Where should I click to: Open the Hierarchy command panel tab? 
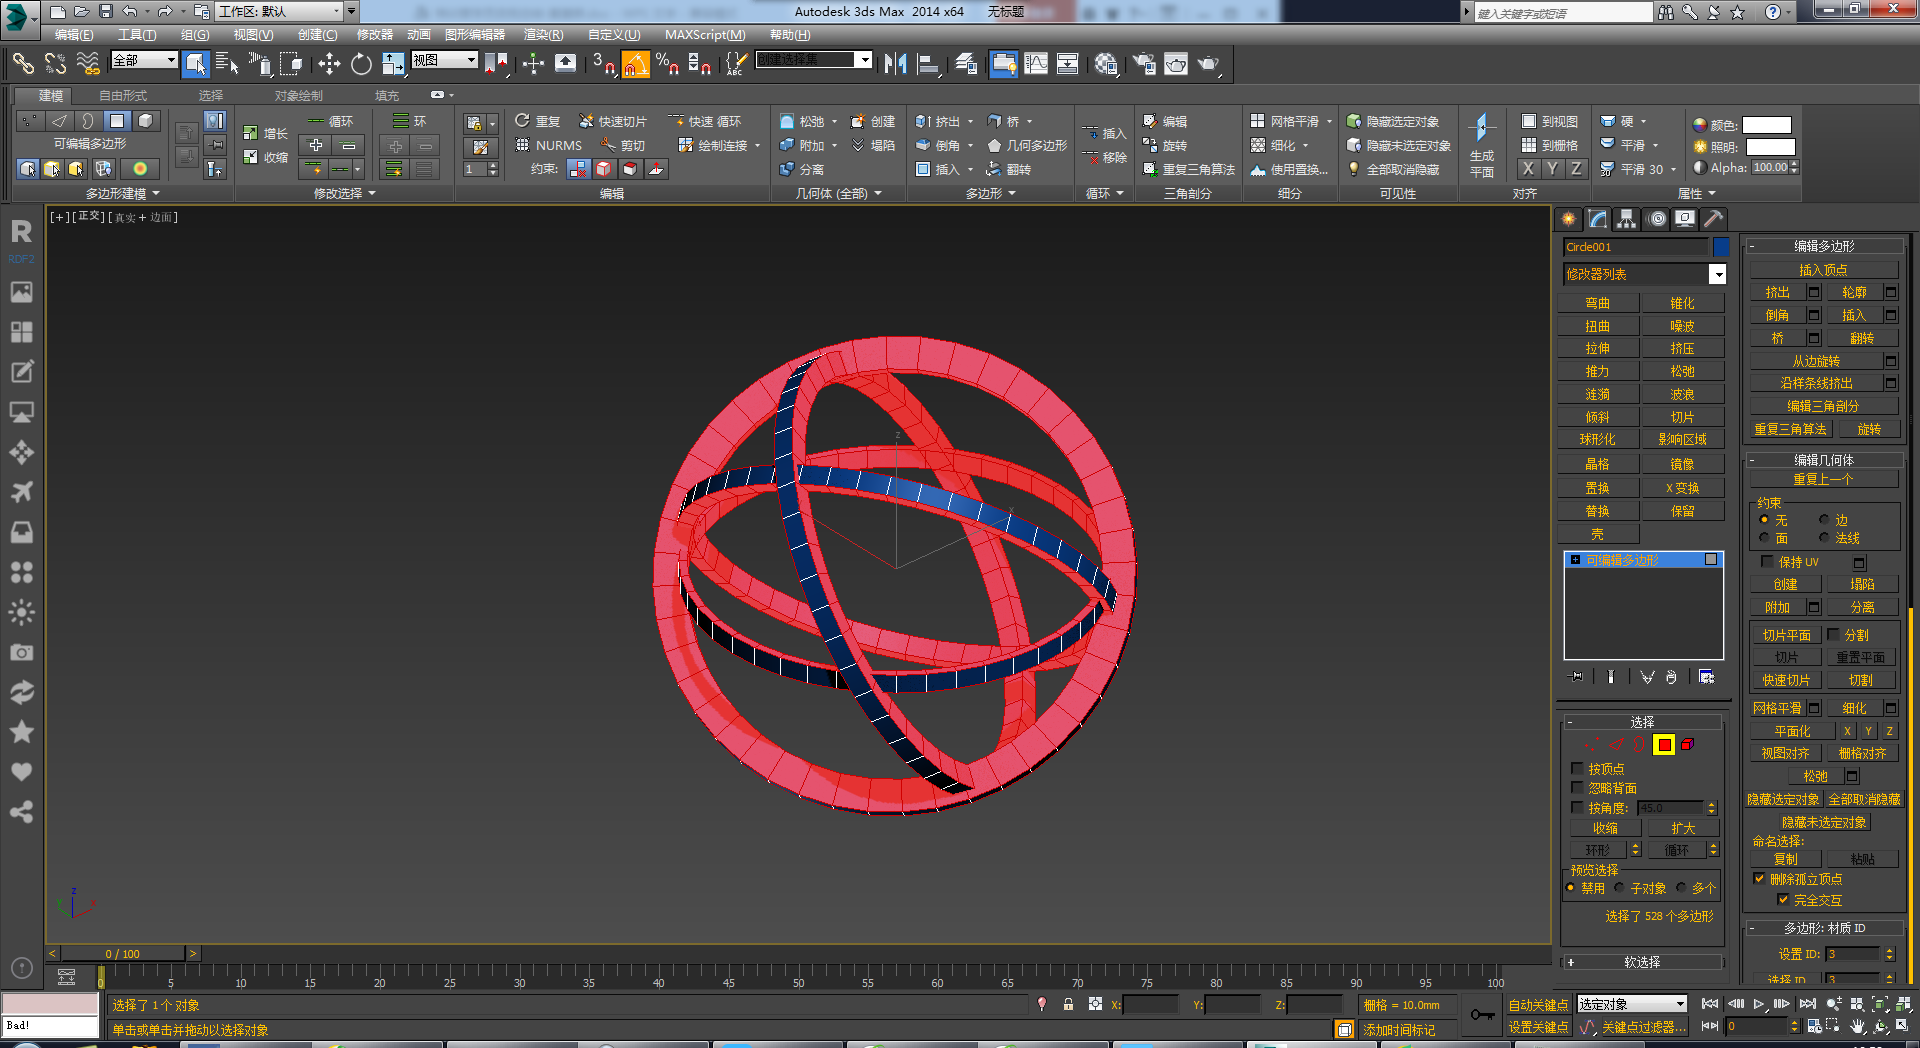pos(1627,219)
